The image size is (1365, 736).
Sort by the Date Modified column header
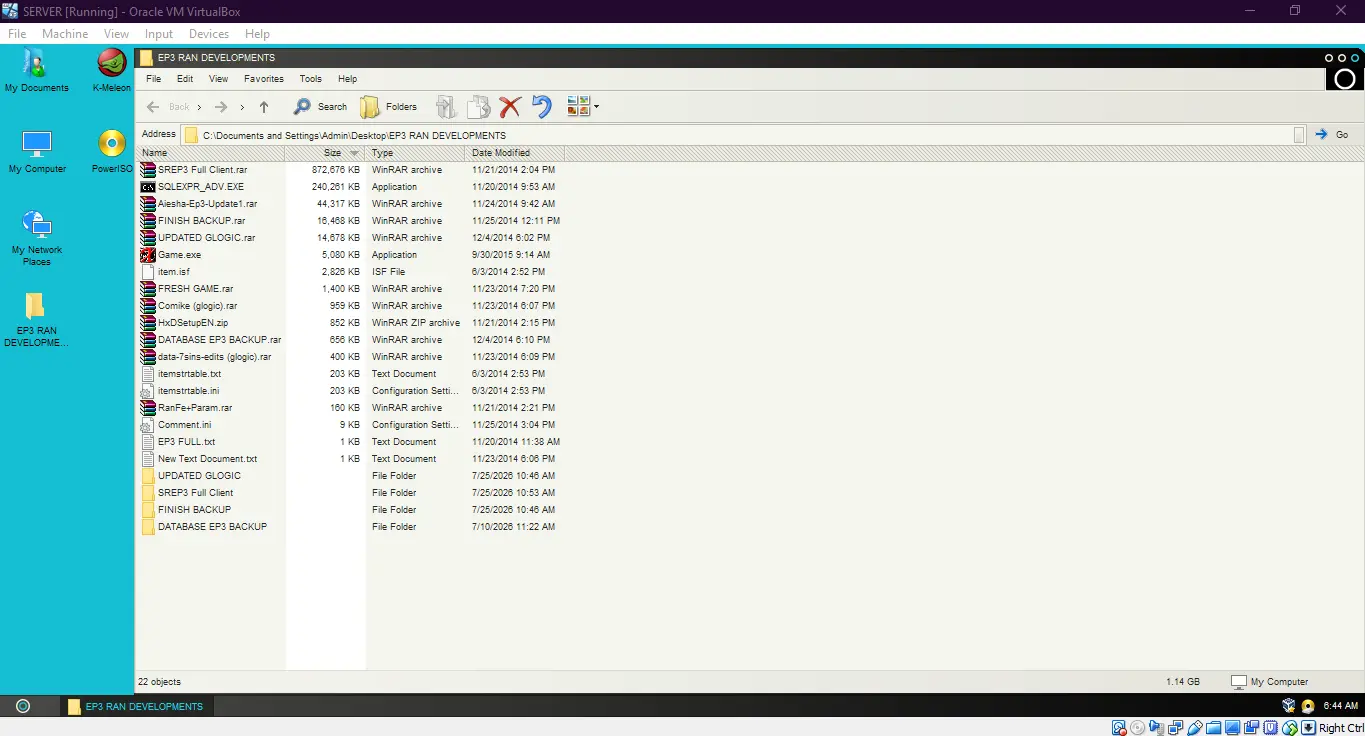(514, 153)
